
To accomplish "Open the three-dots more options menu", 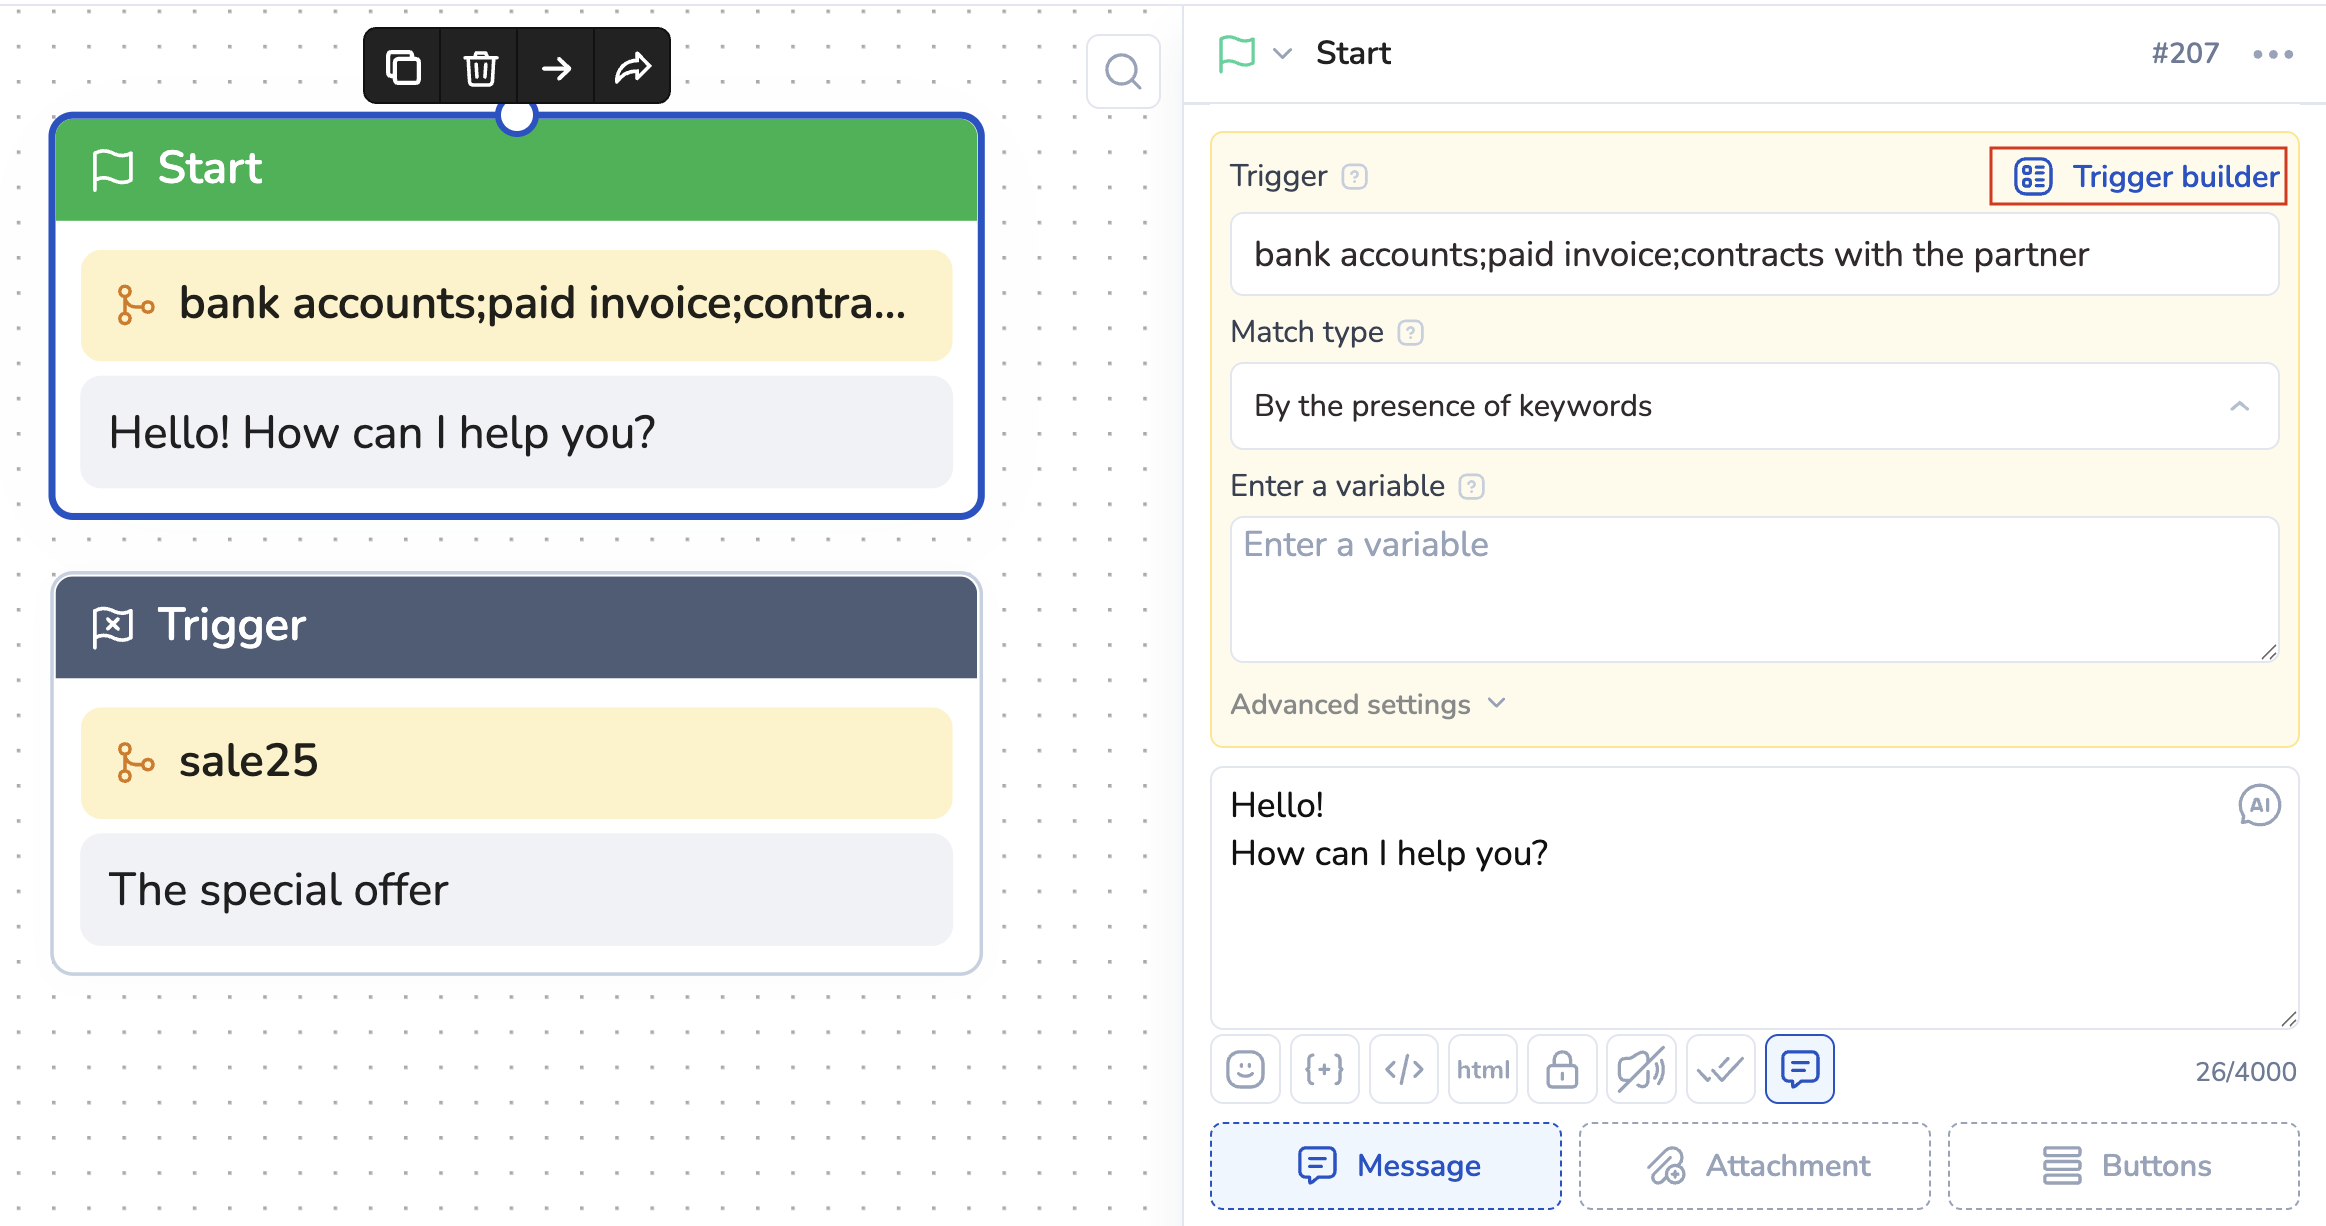I will [x=2272, y=54].
